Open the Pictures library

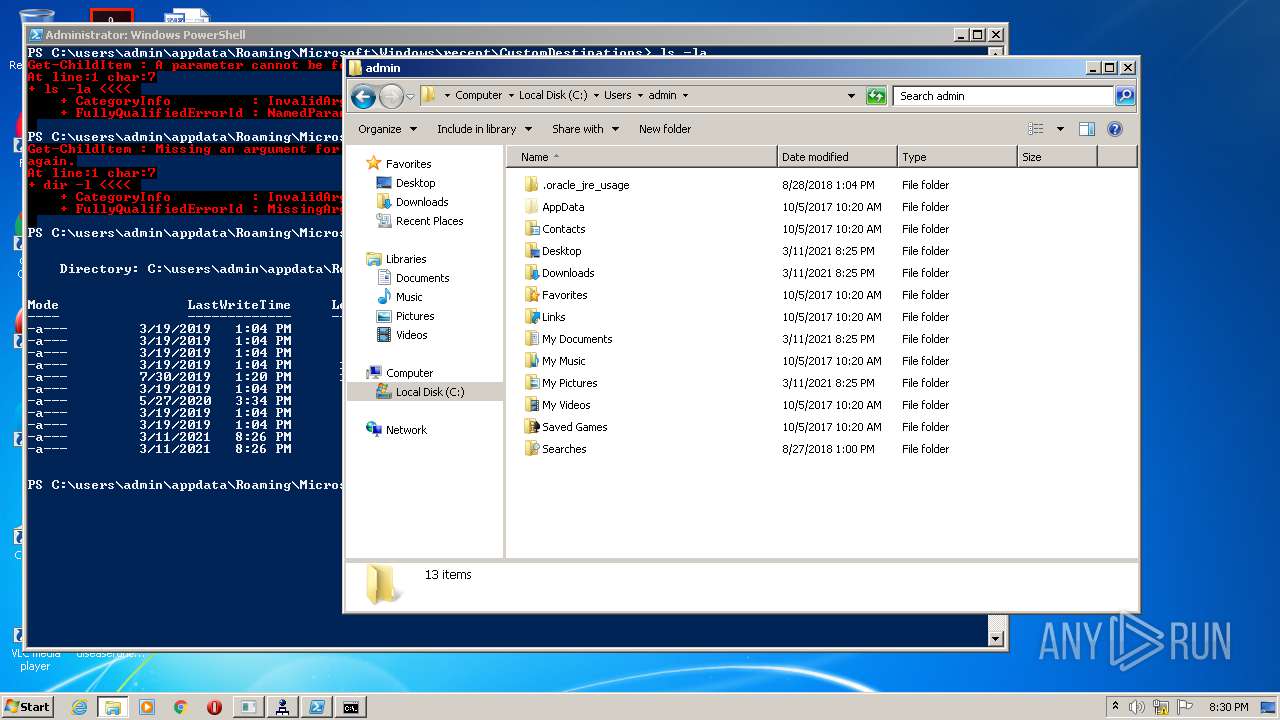[414, 316]
